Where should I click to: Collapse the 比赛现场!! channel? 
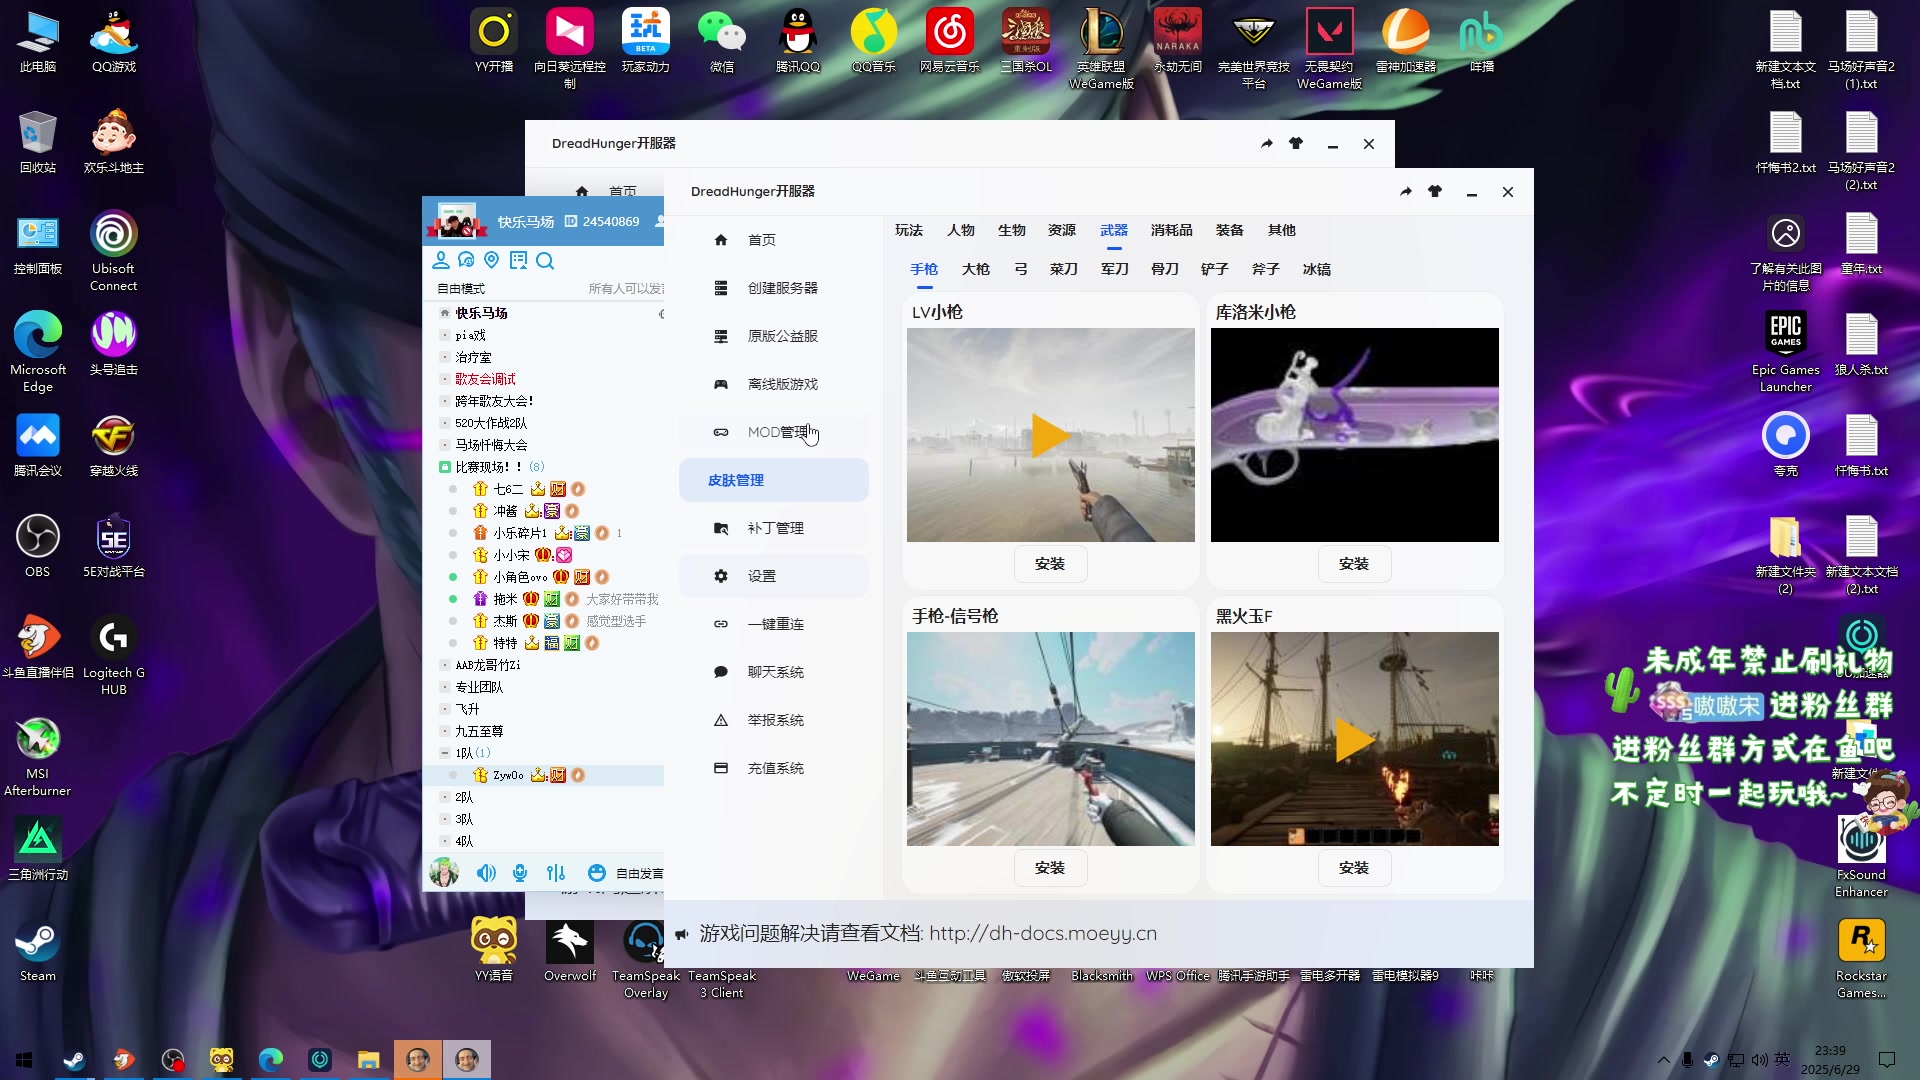coord(445,467)
